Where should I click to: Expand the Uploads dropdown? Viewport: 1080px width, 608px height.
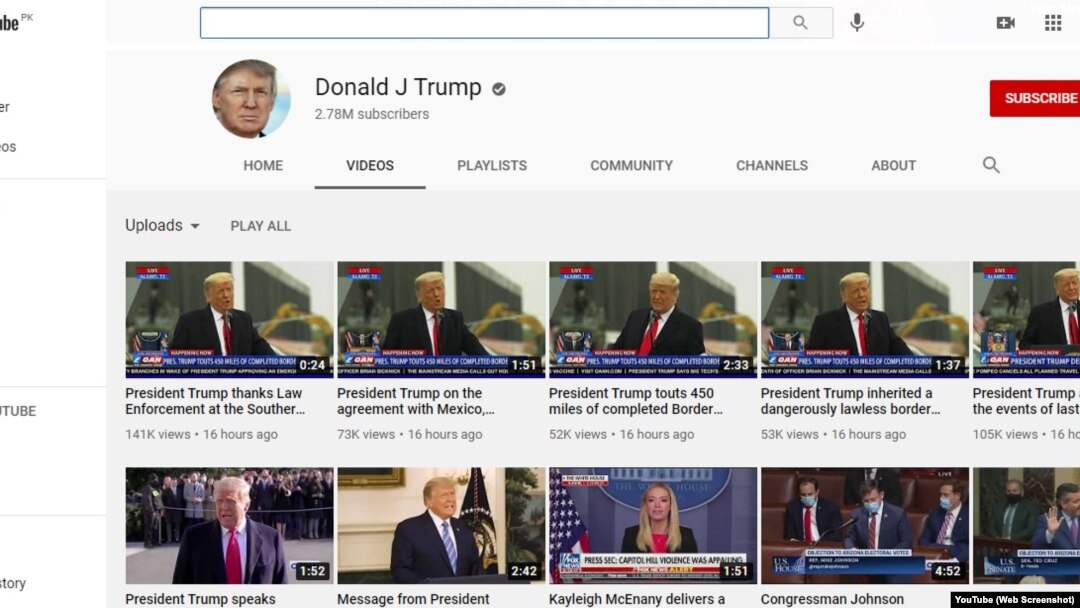(x=162, y=225)
